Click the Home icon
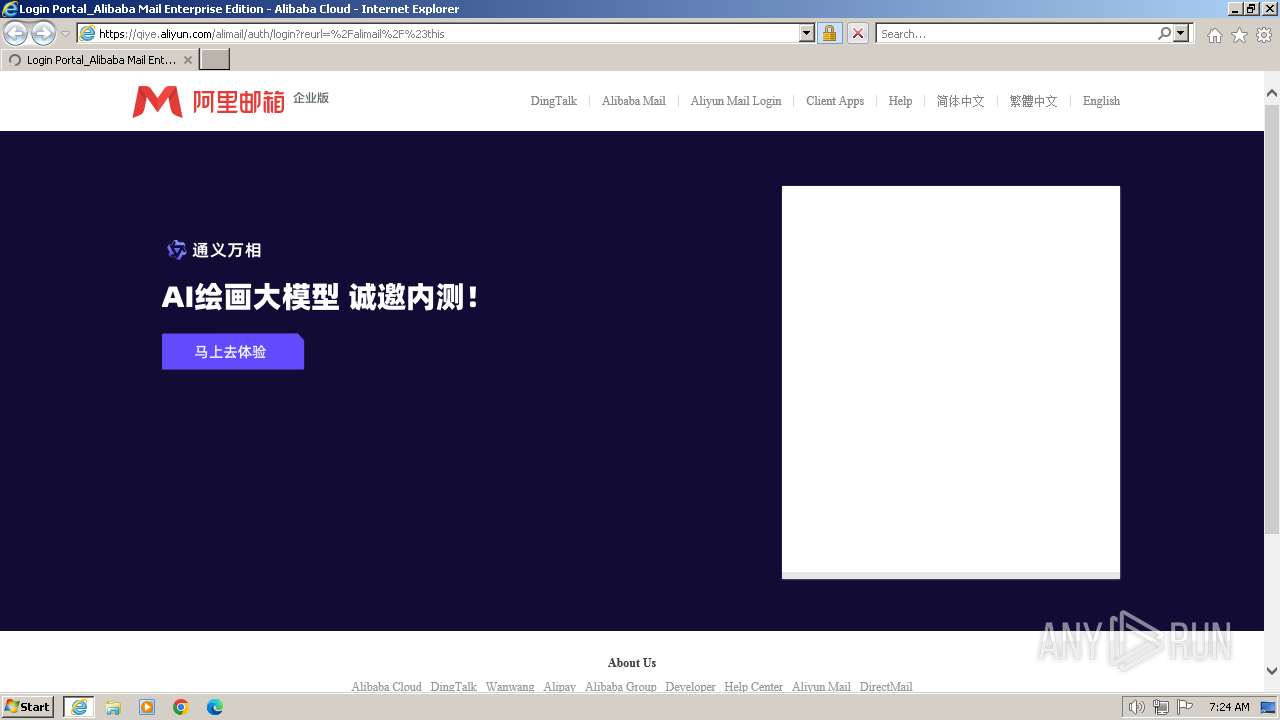The width and height of the screenshot is (1280, 720). (1214, 35)
